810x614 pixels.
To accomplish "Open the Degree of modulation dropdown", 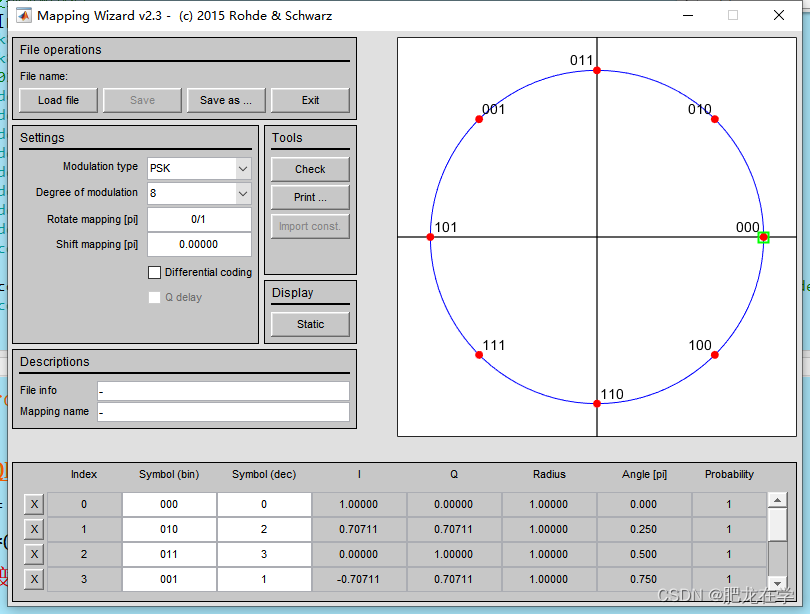I will pos(199,193).
